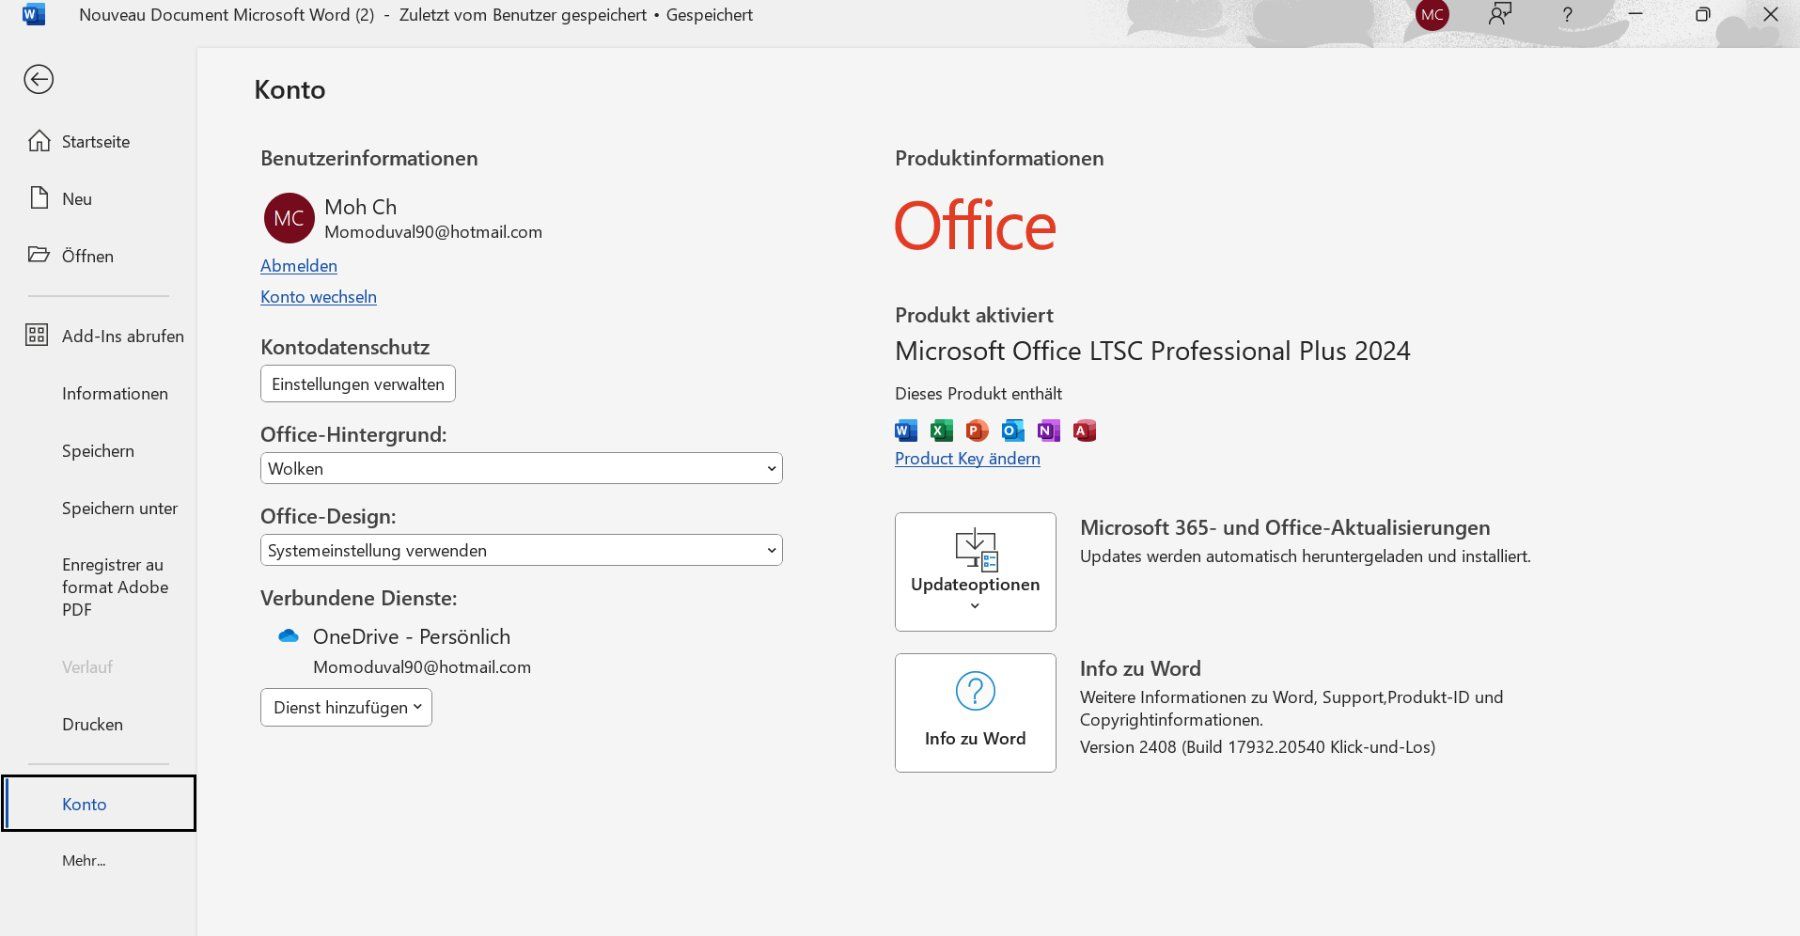The height and width of the screenshot is (936, 1800).
Task: Click the Microsoft Office LTSC Professional Plus 2024 text
Action: coord(1152,351)
